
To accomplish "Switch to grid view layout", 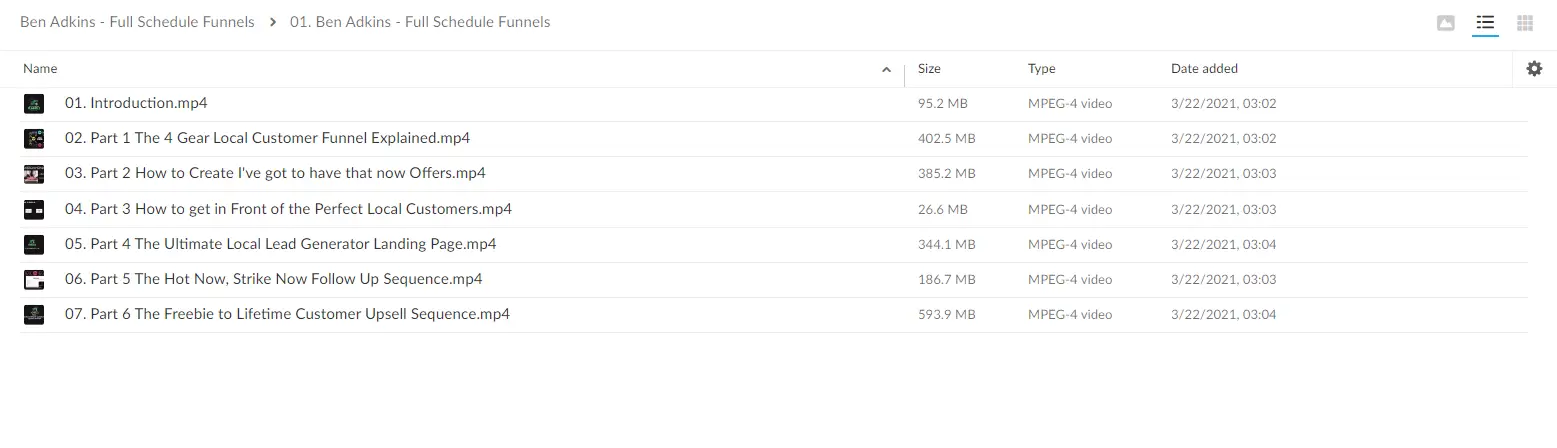I will point(1525,23).
